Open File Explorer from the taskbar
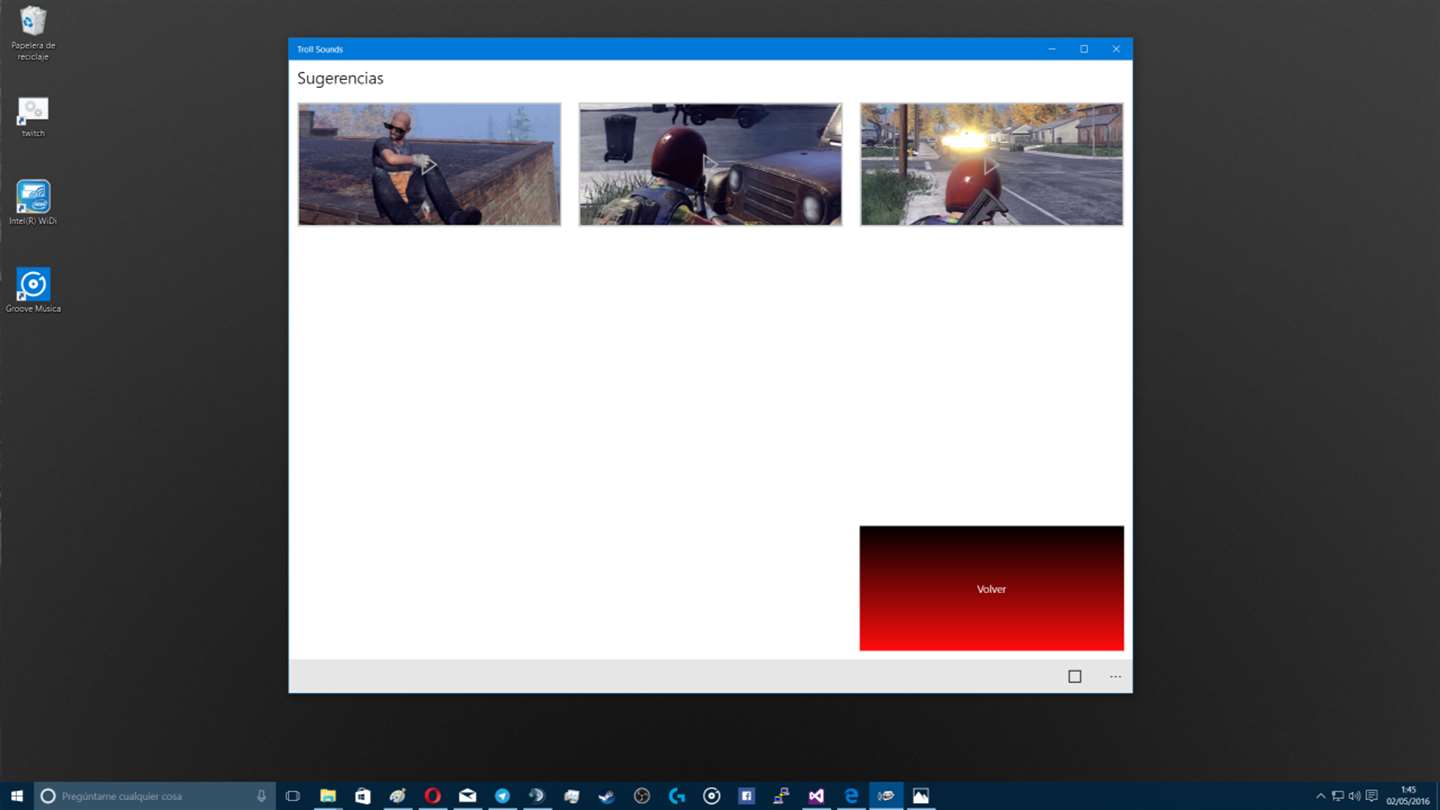The width and height of the screenshot is (1440, 810). point(328,796)
